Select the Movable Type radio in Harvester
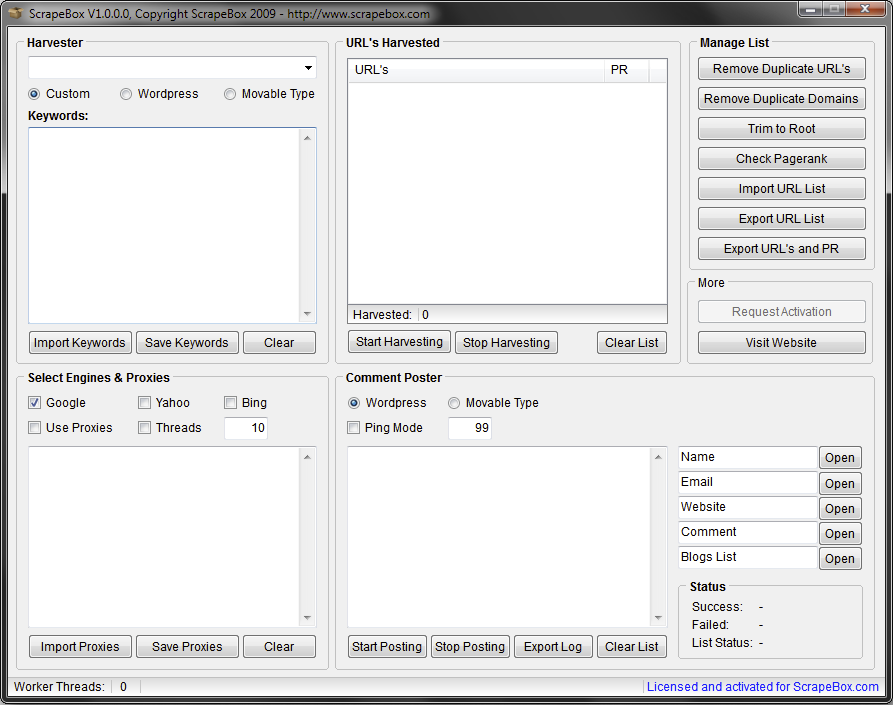 (230, 94)
